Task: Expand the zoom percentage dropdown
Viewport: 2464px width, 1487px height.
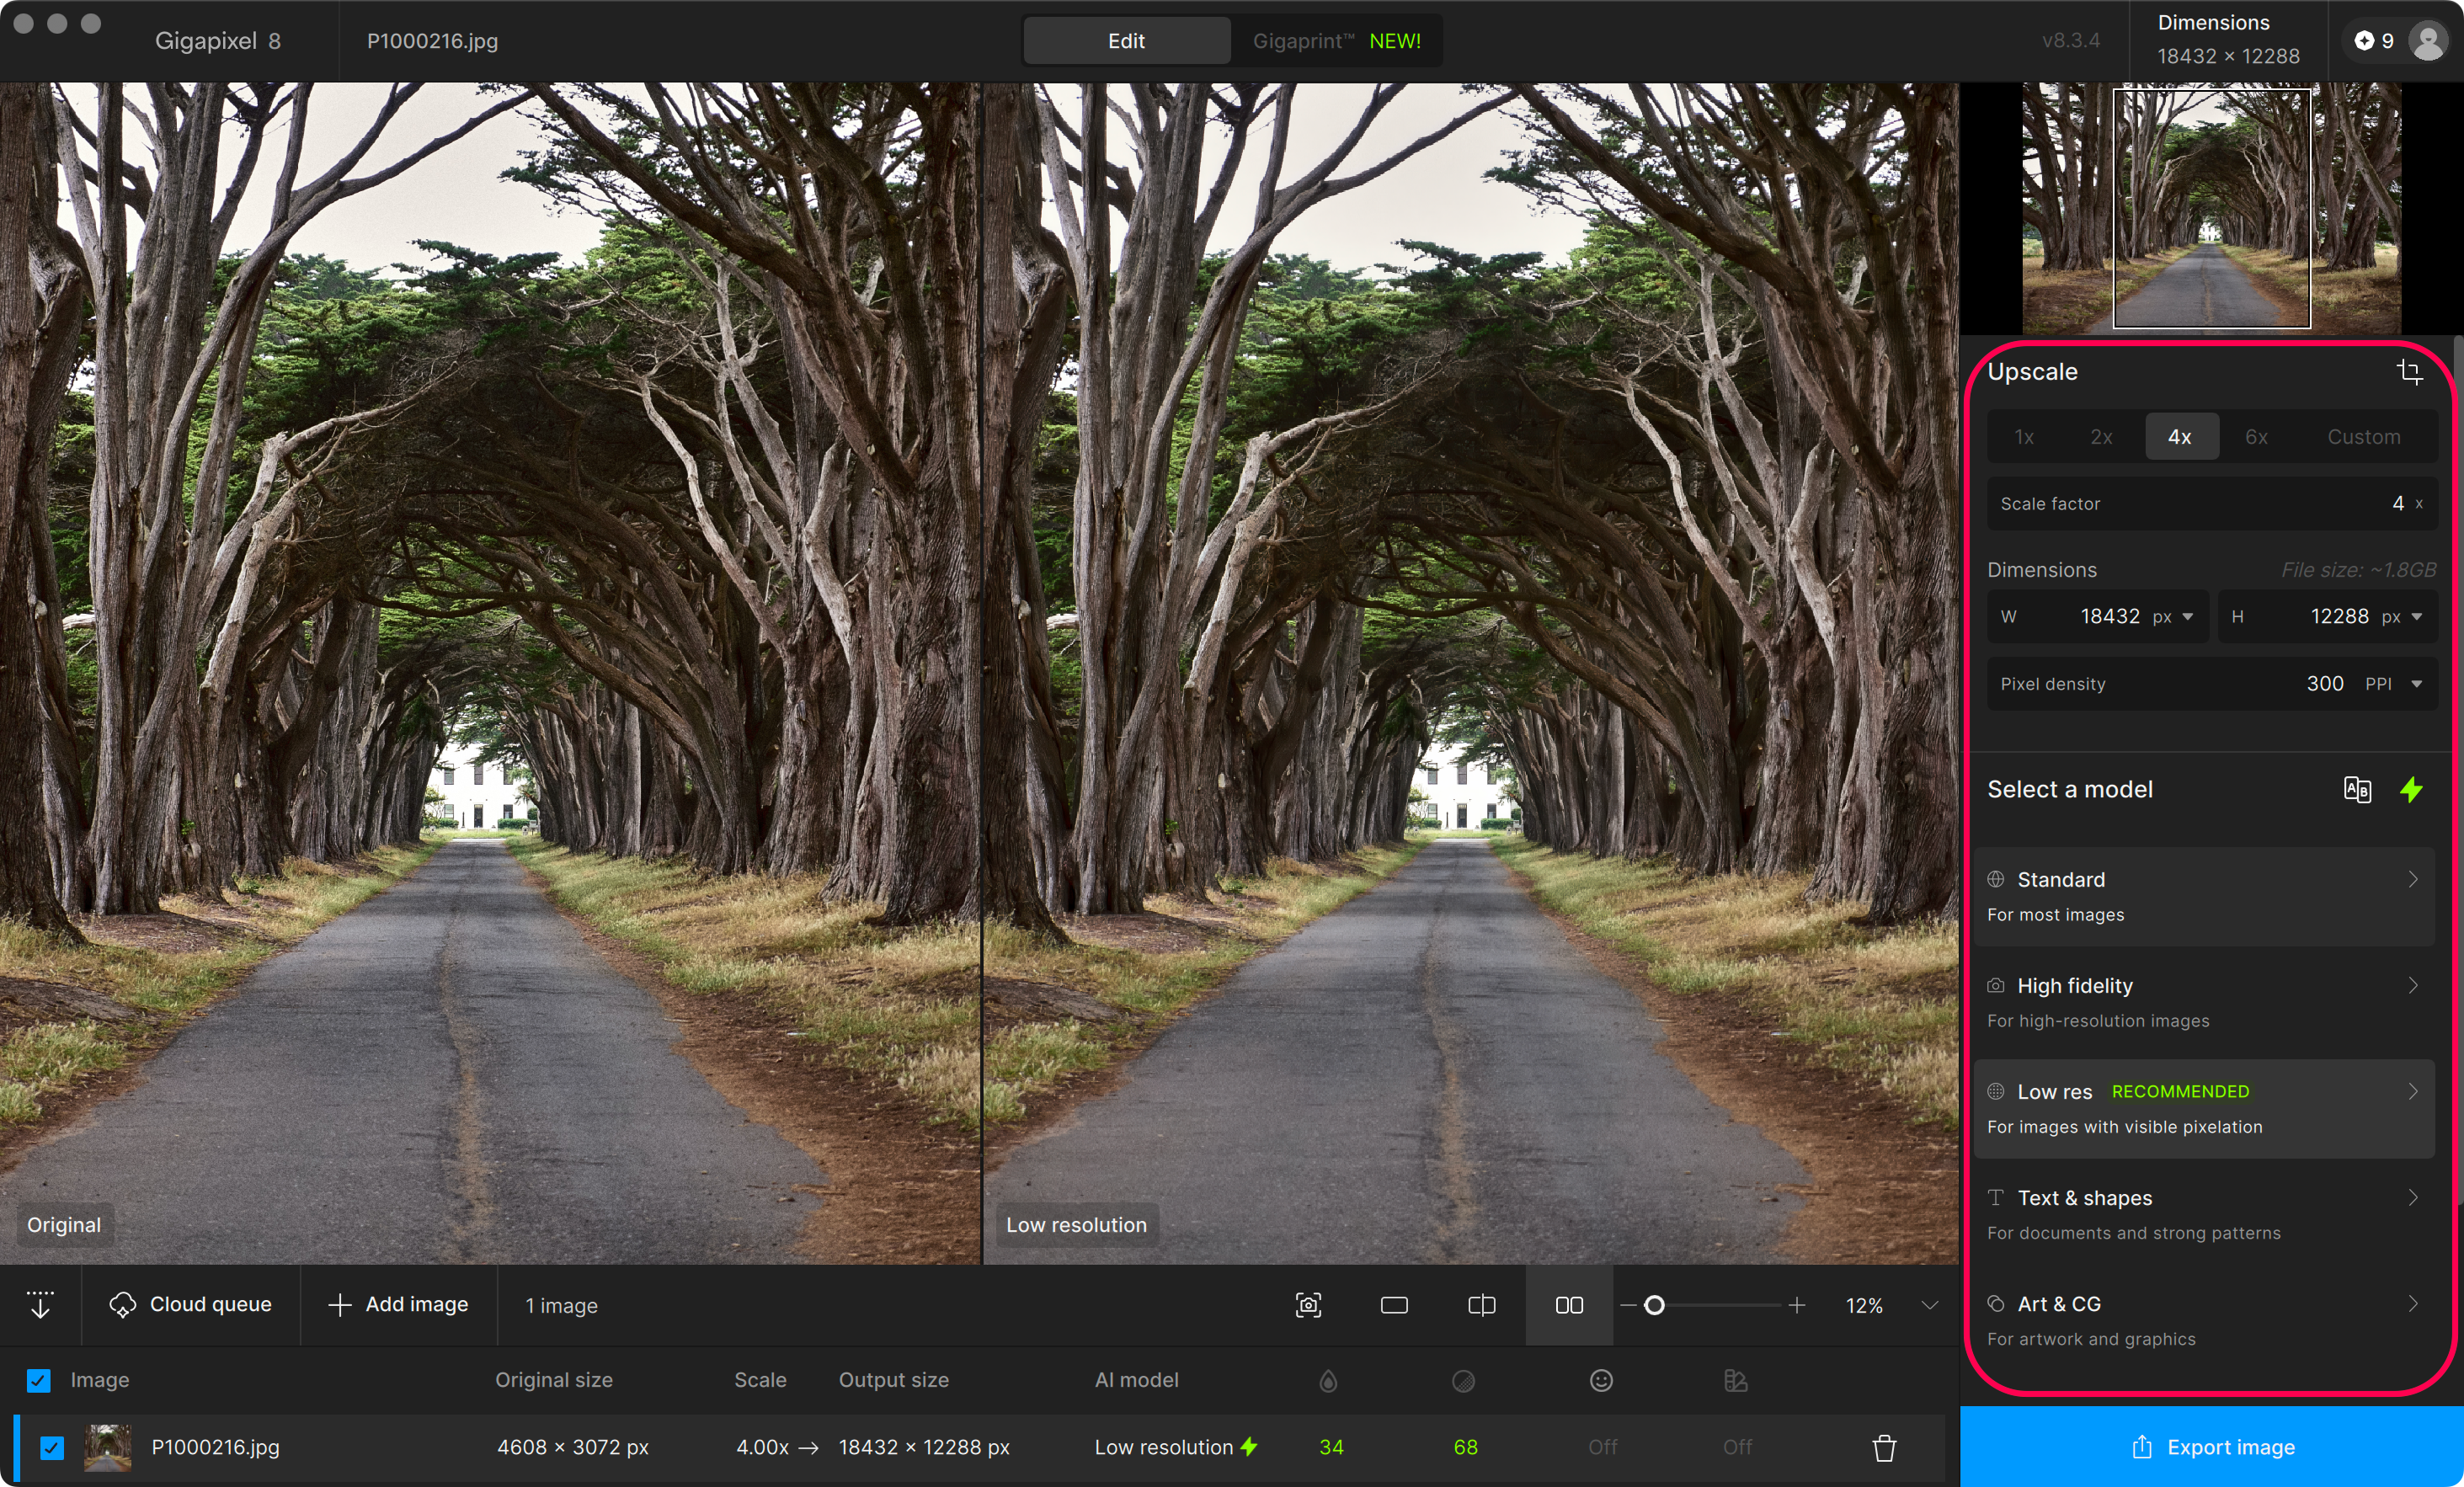Action: coord(1930,1305)
